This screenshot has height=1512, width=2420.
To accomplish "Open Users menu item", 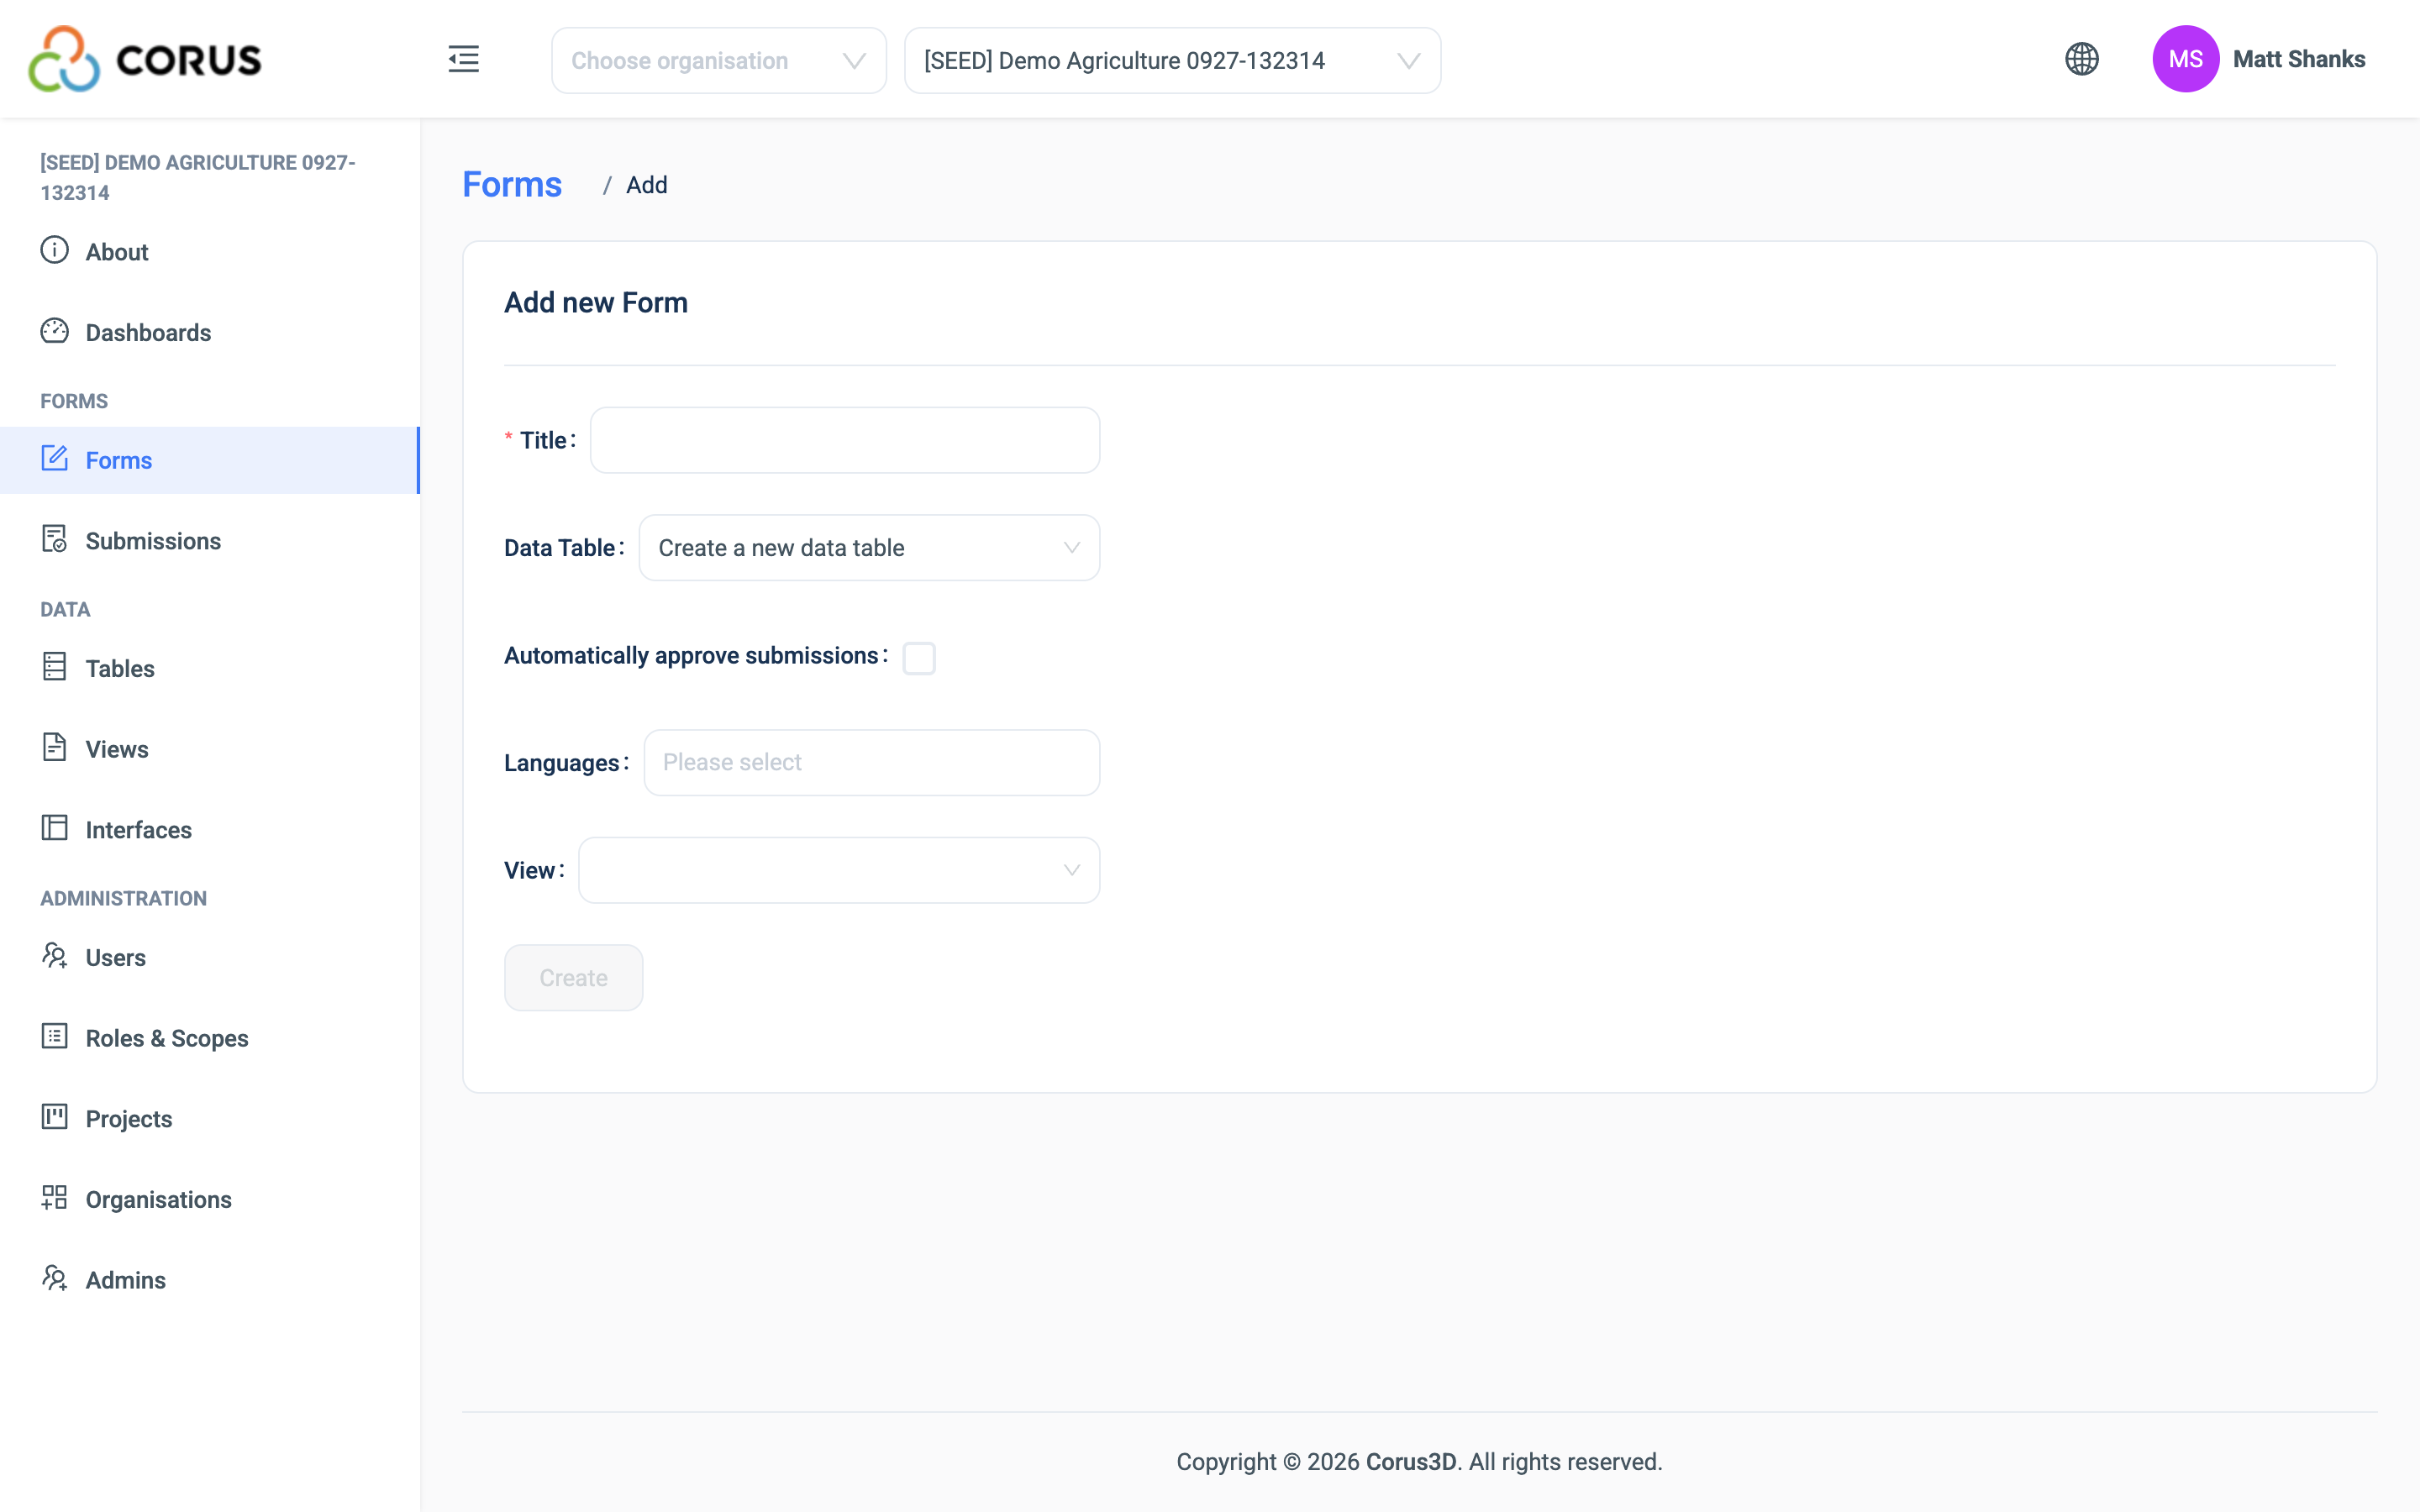I will pos(210,958).
